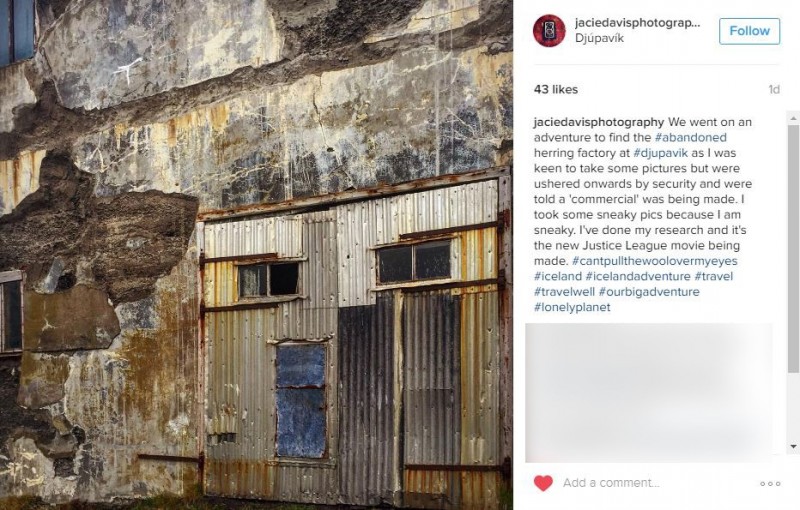Open the jaciedavisphotography profile avatar
This screenshot has width=800, height=510.
click(x=549, y=31)
